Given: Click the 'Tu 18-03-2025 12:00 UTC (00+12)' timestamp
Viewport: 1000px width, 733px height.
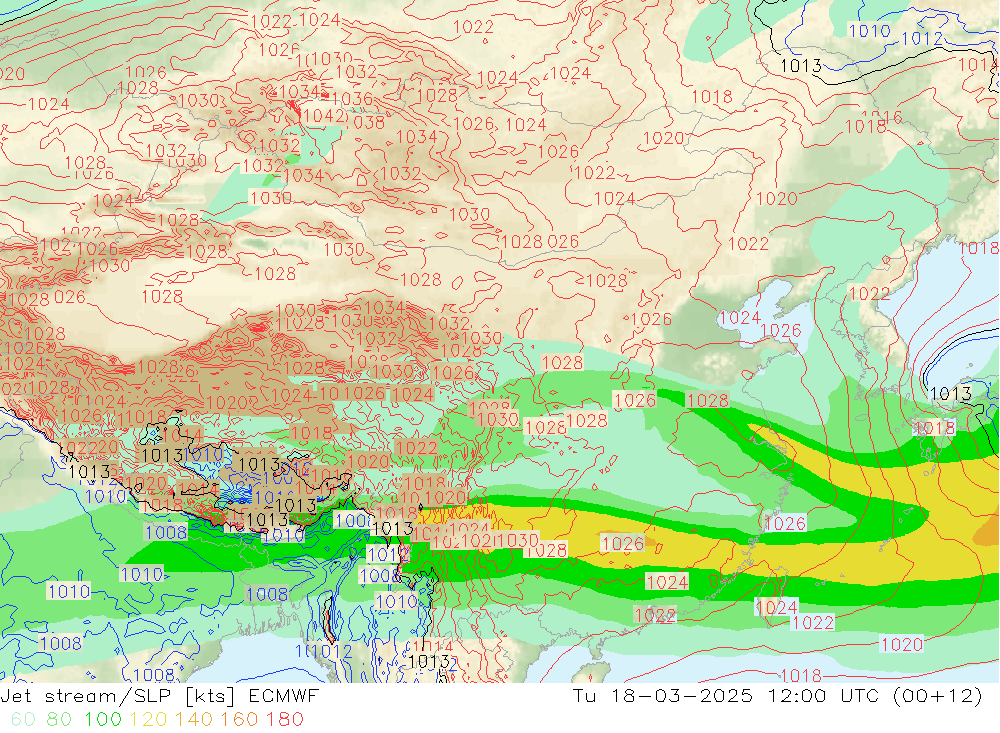Looking at the screenshot, I should click(x=777, y=695).
